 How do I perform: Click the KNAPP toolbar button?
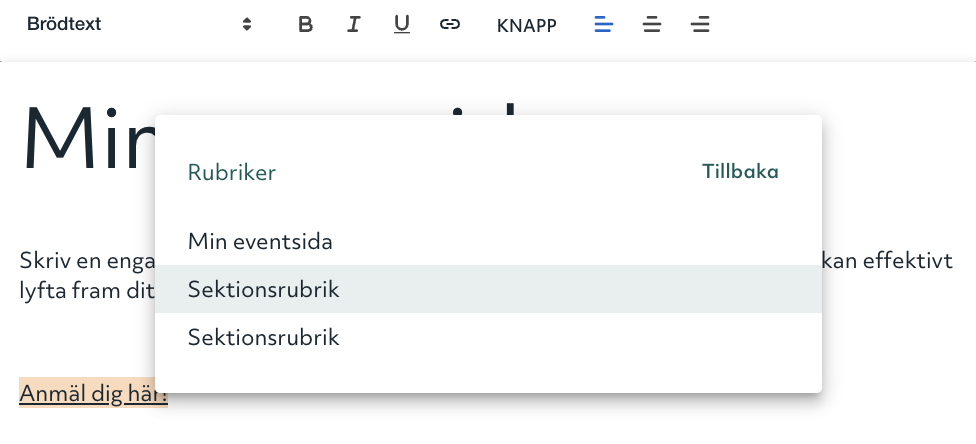click(527, 26)
